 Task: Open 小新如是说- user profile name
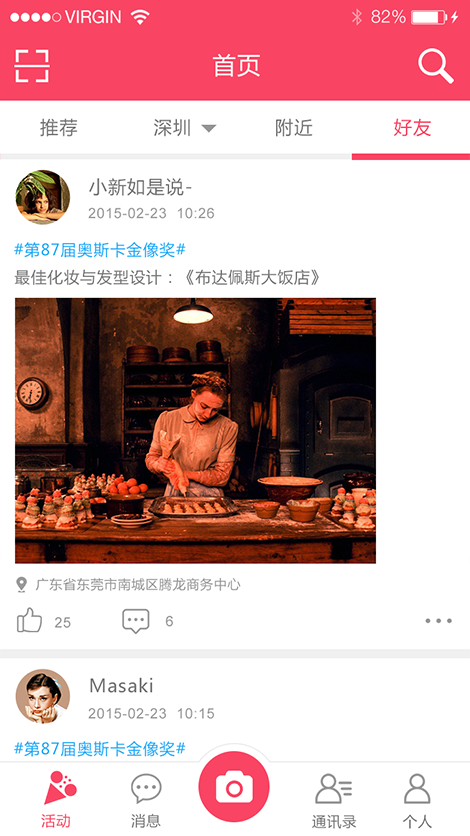pos(140,187)
